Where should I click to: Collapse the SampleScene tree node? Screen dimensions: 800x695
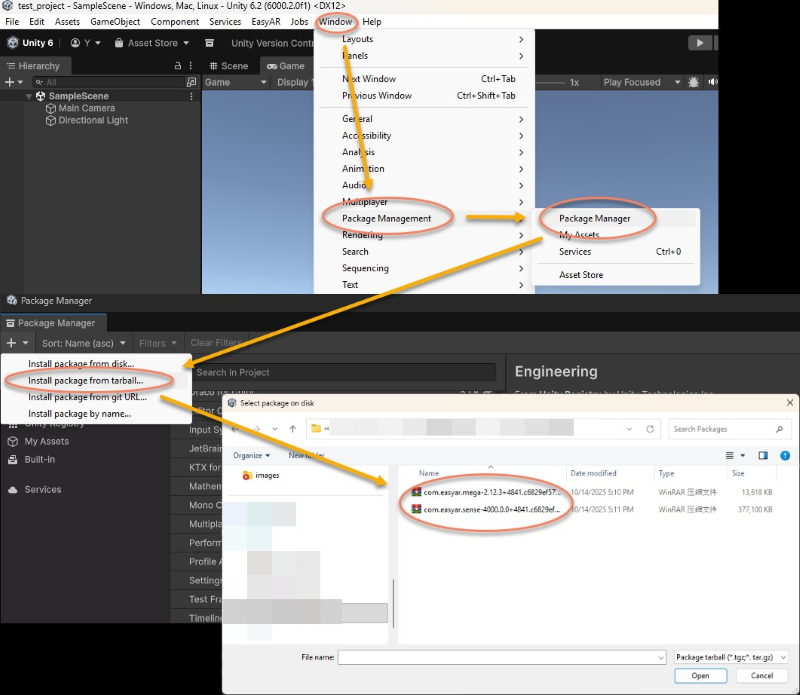[x=29, y=96]
